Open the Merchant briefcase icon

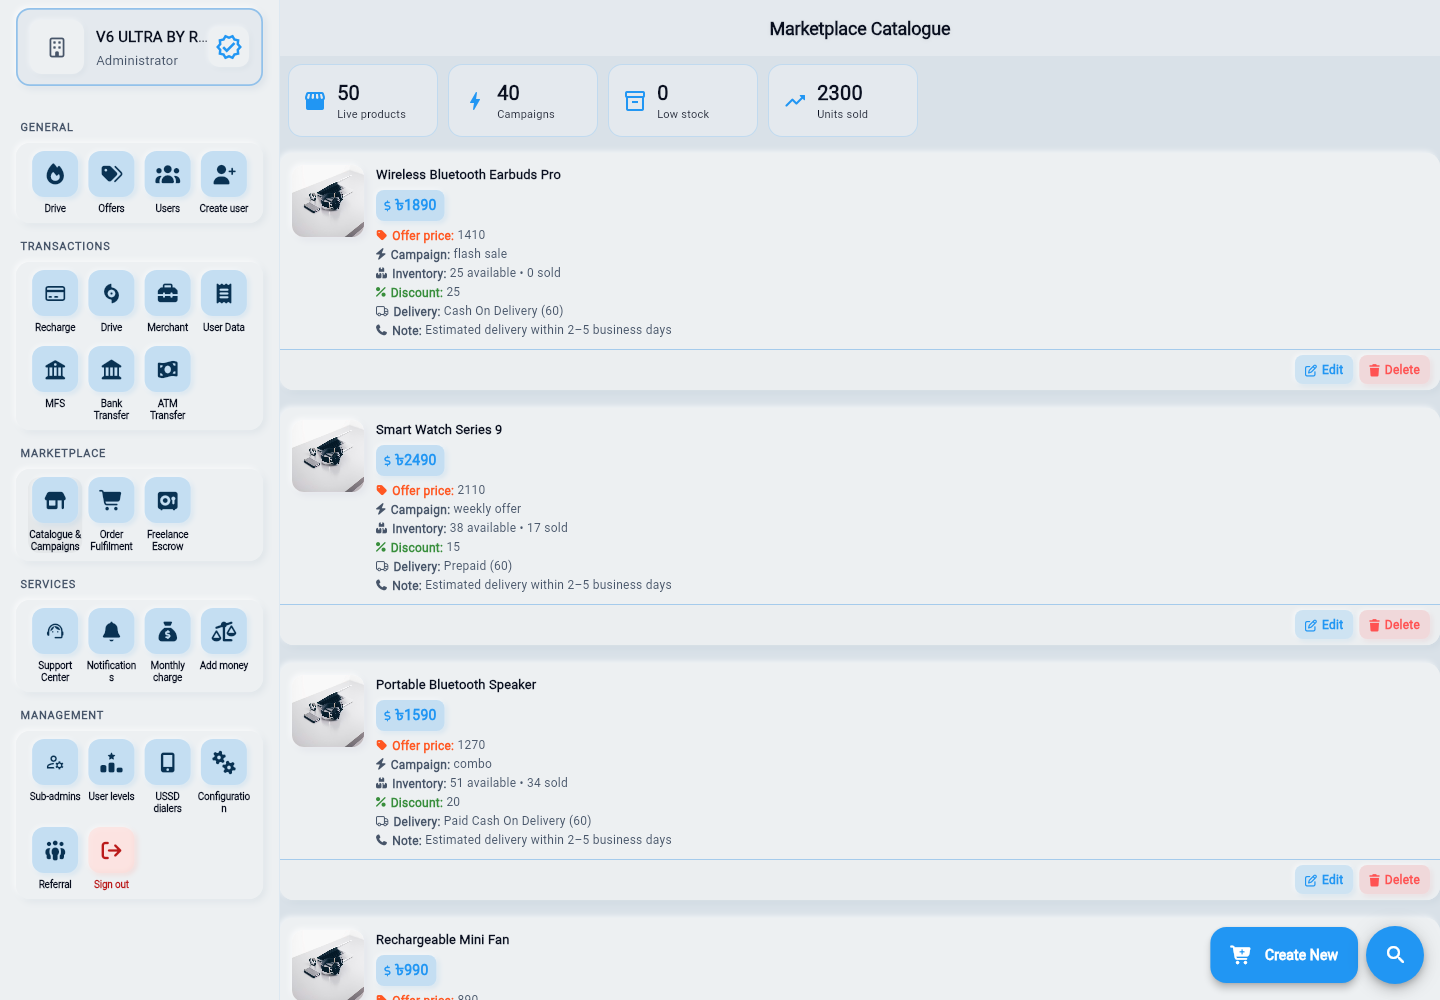[x=168, y=294]
